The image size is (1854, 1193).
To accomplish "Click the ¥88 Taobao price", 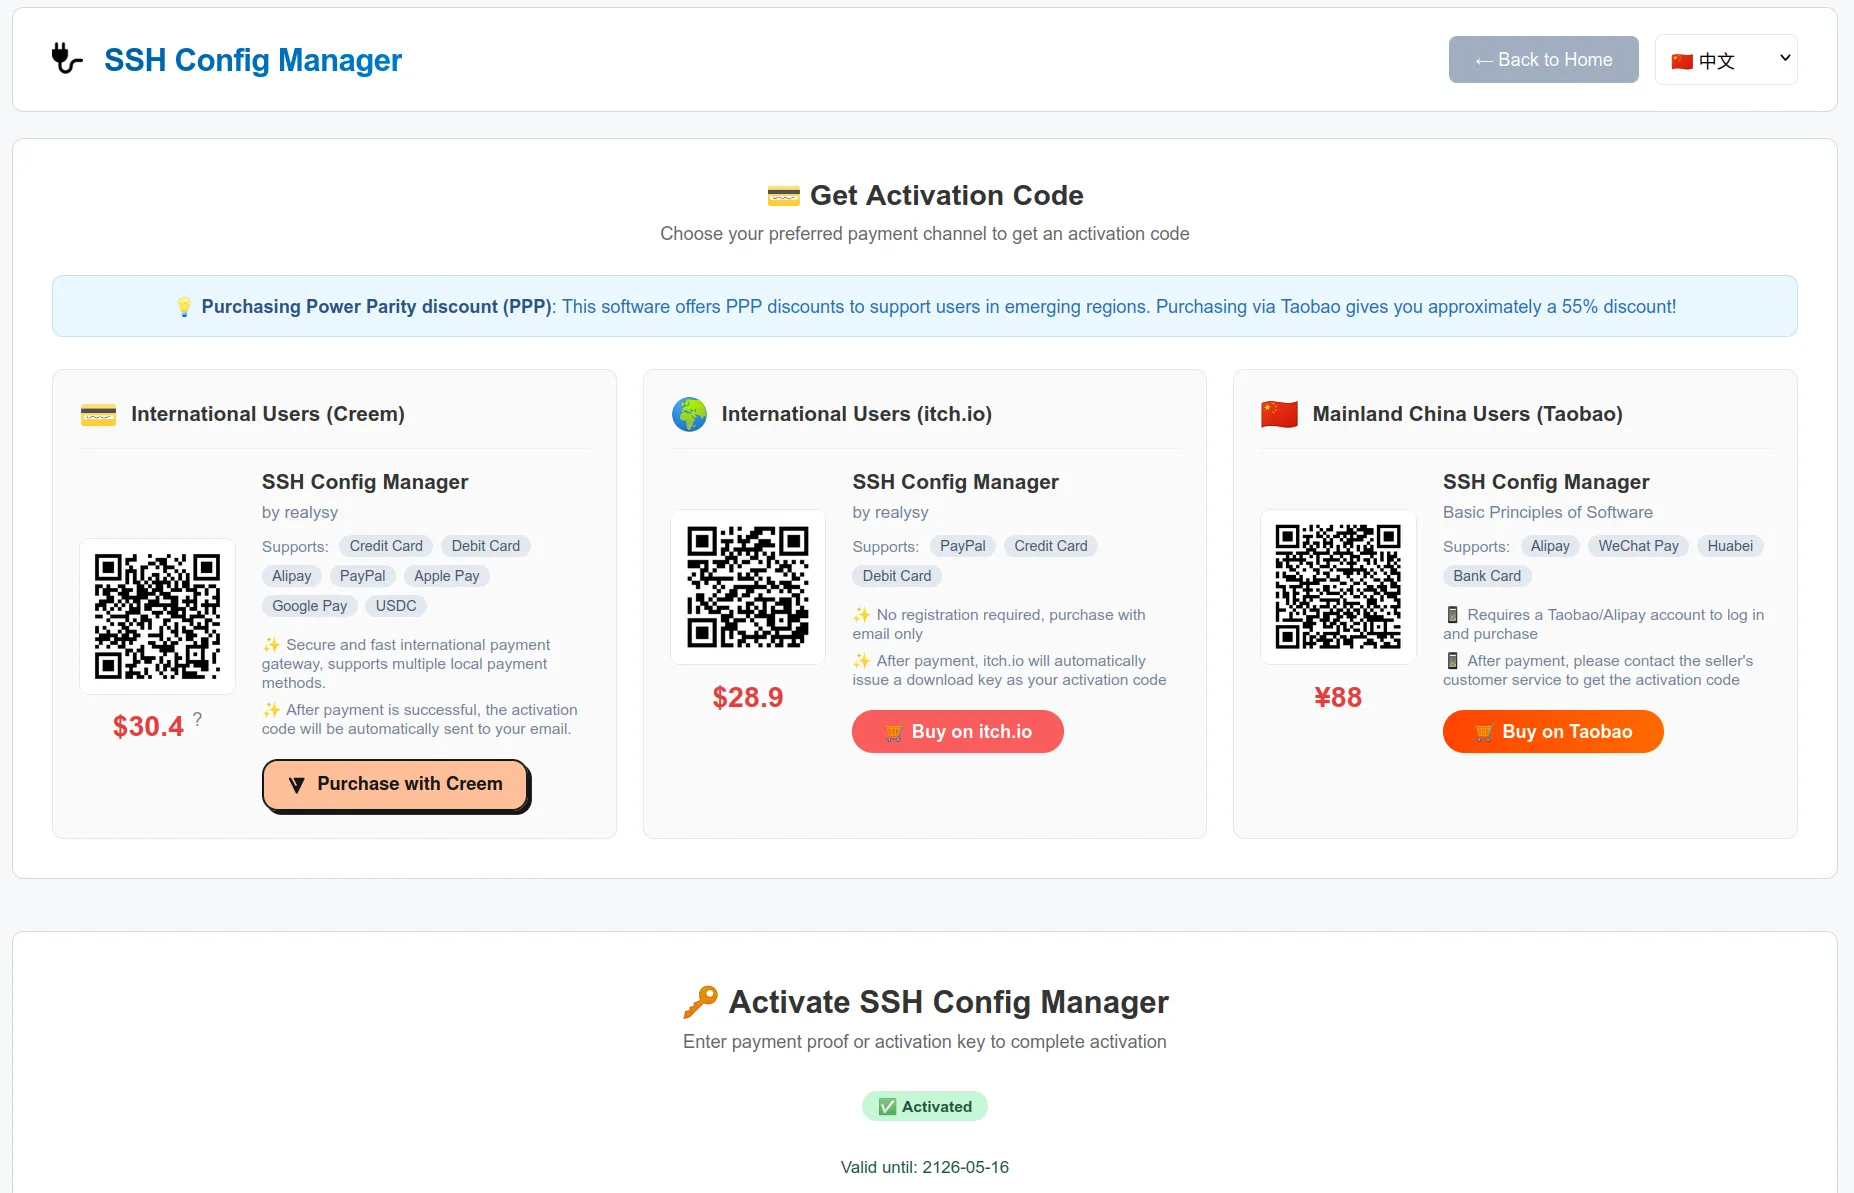I will [1338, 698].
